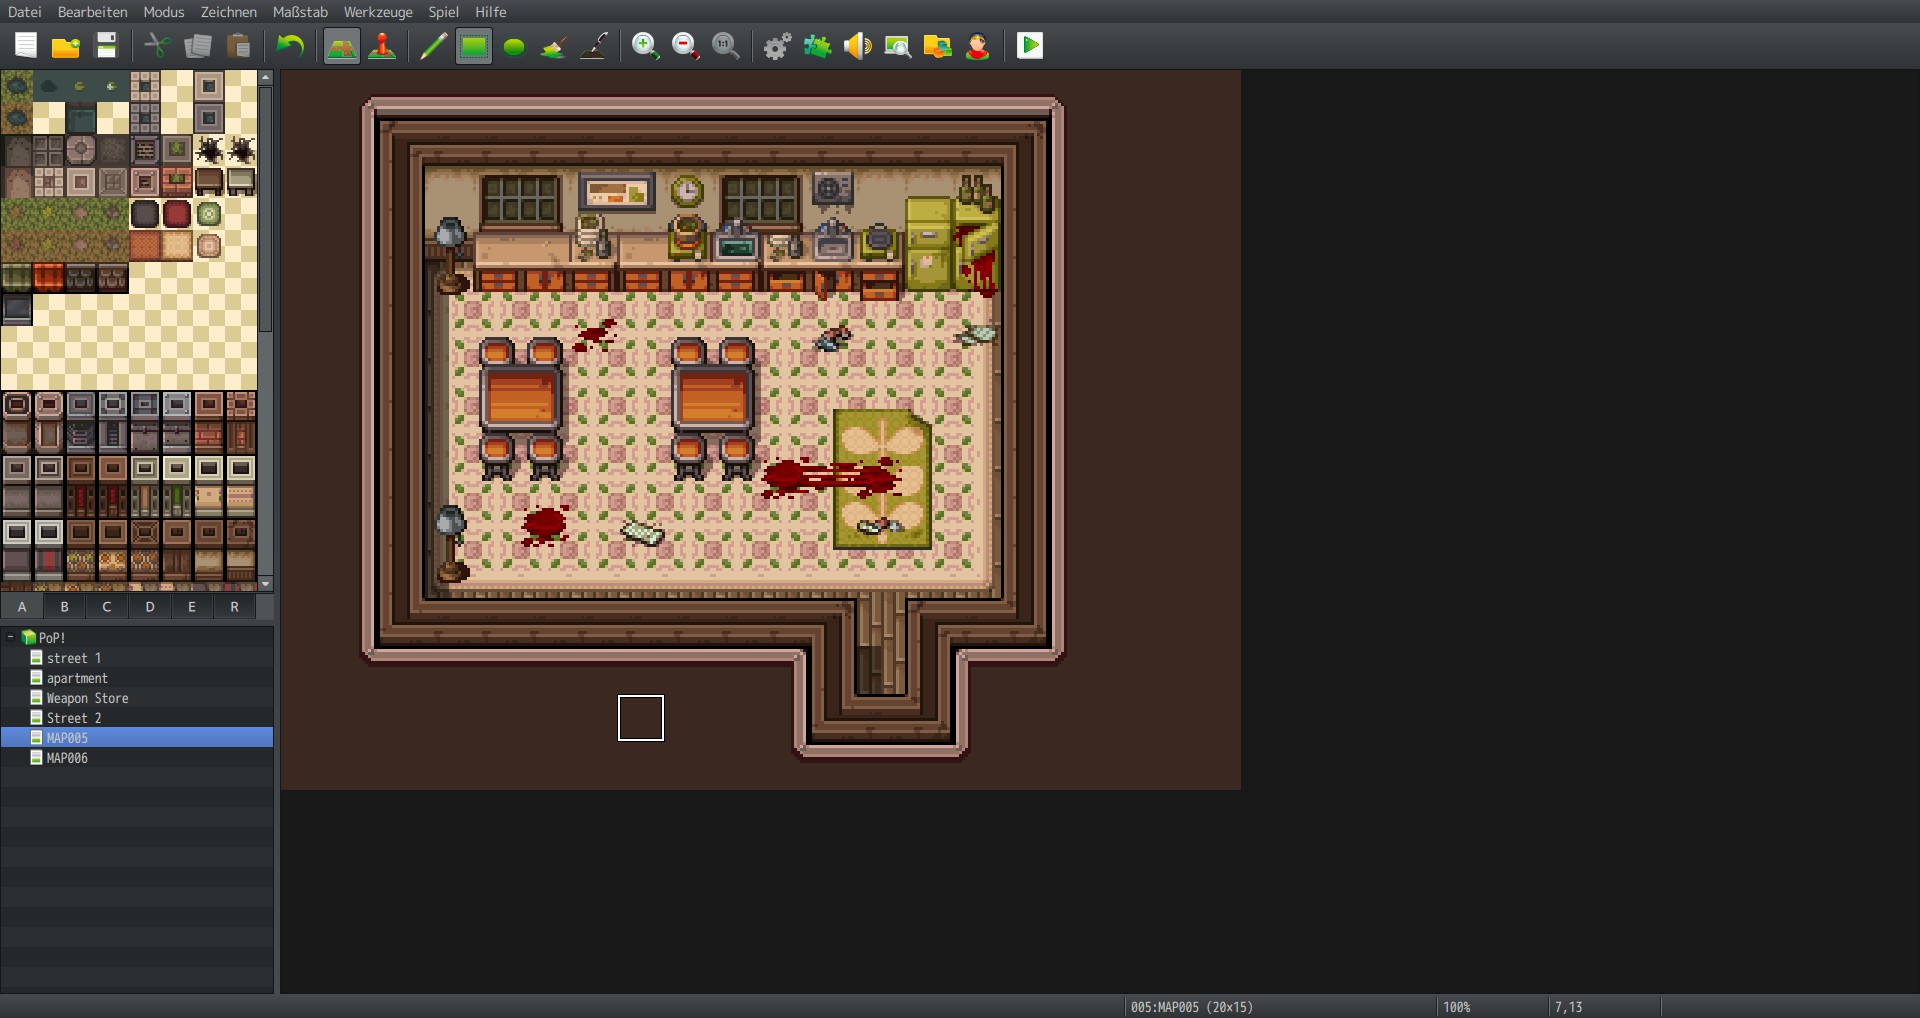Start playtesting with the green play icon
Image resolution: width=1920 pixels, height=1018 pixels.
pos(1029,45)
